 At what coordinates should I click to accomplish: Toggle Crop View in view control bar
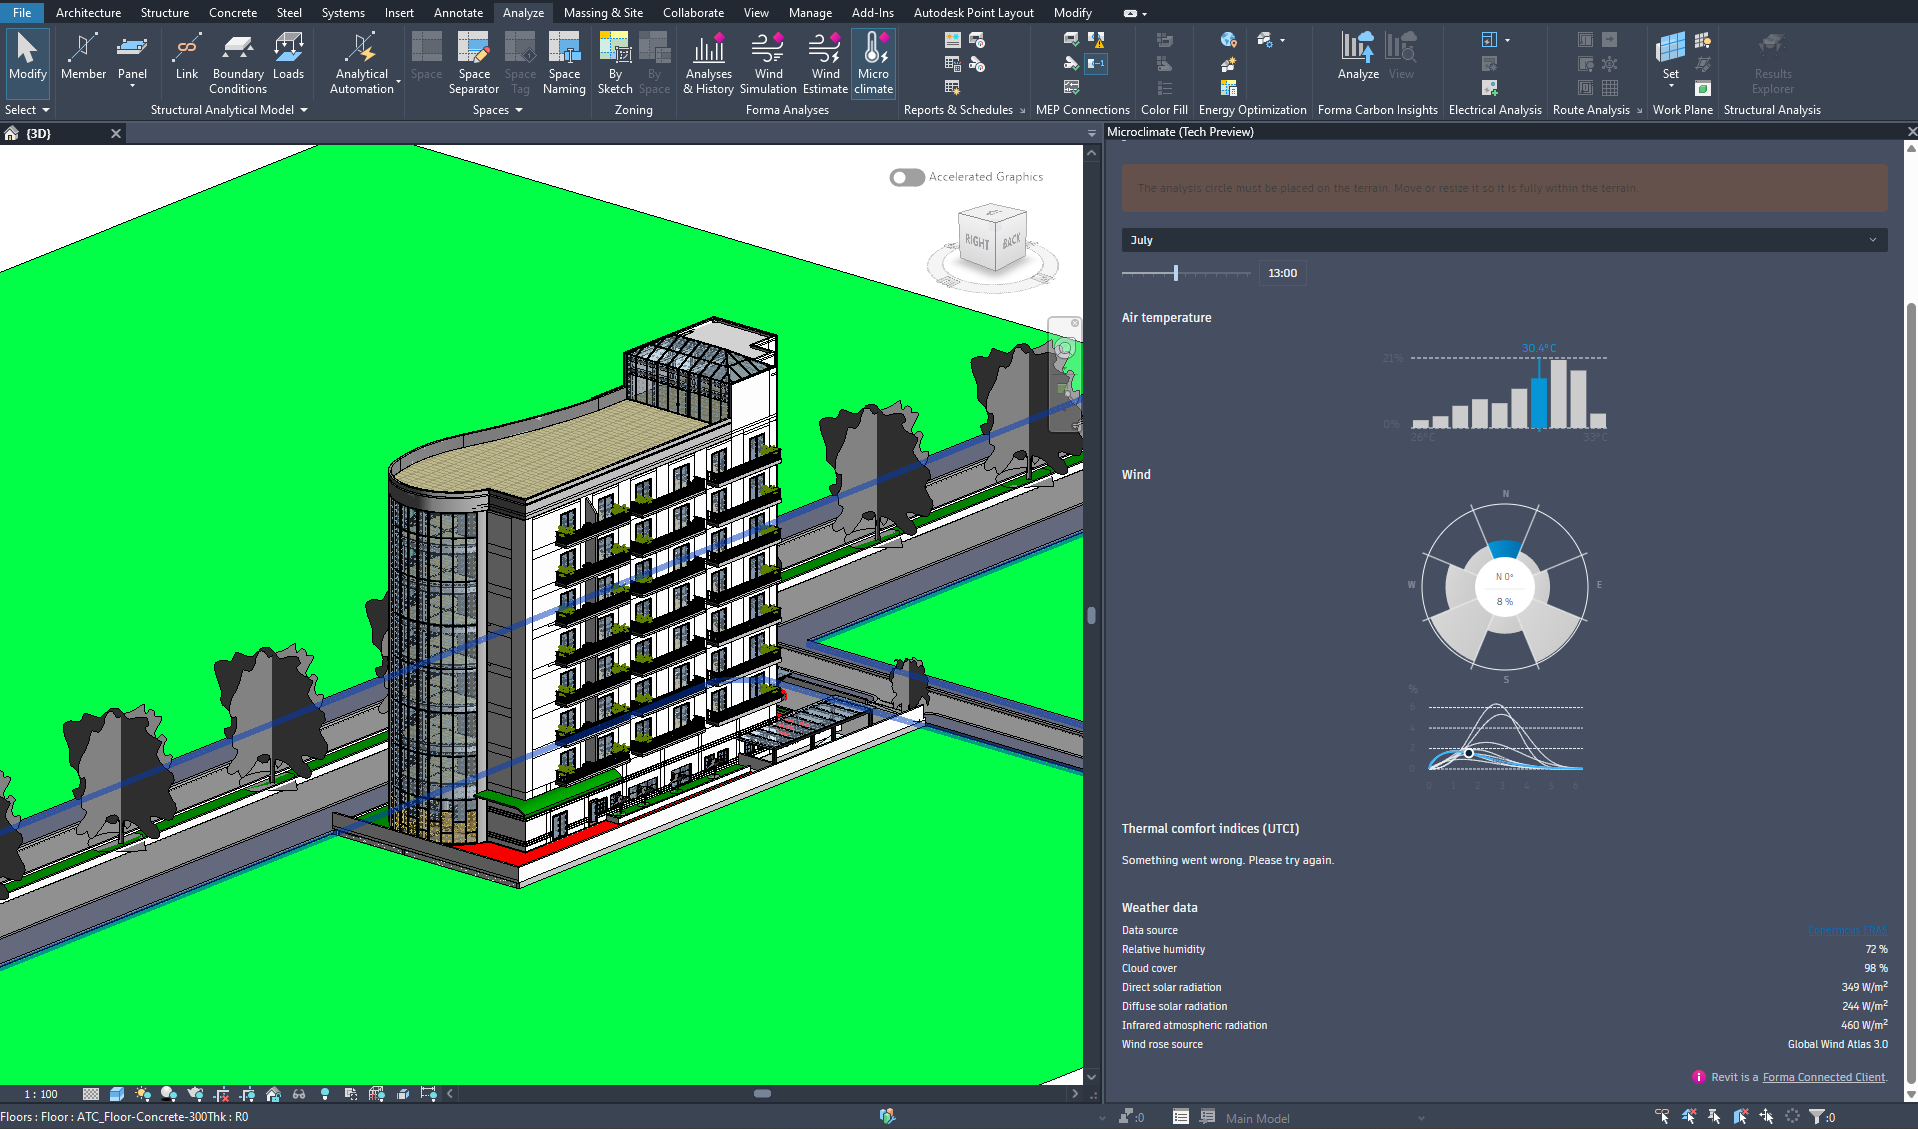tap(221, 1094)
